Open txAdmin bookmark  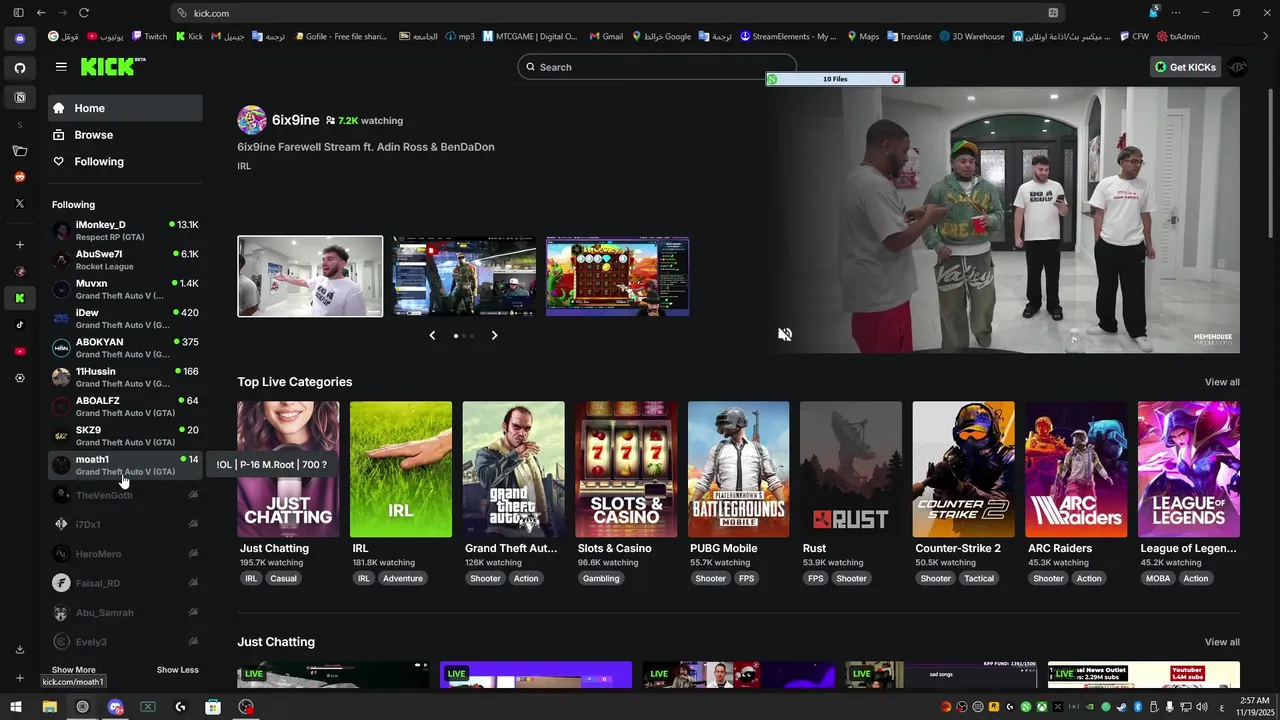pos(1178,36)
